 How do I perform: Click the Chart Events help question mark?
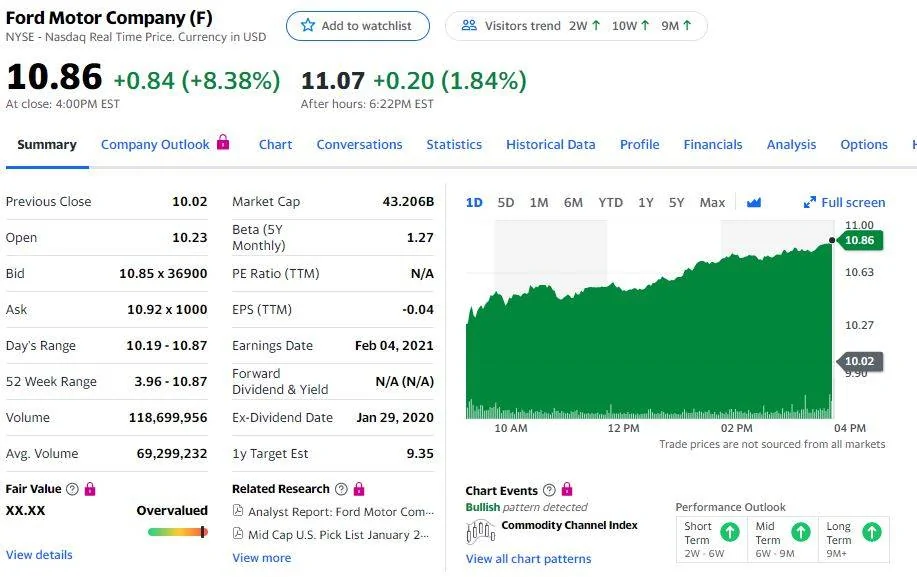click(549, 490)
